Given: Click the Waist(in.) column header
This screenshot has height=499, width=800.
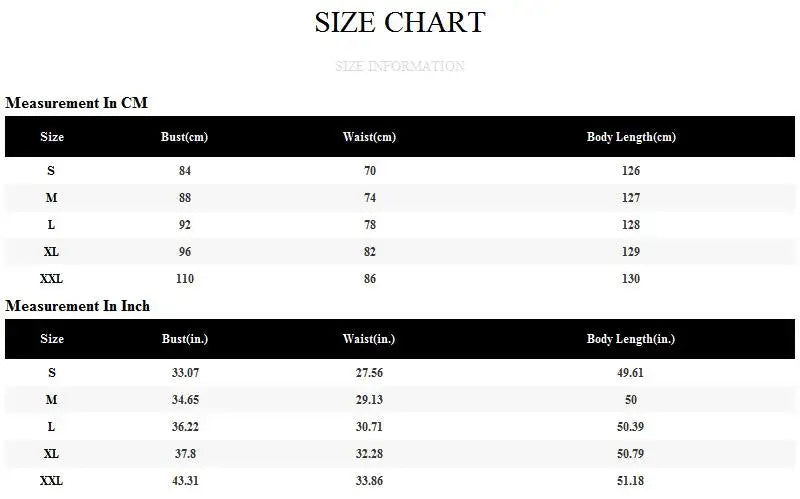Looking at the screenshot, I should (x=370, y=339).
